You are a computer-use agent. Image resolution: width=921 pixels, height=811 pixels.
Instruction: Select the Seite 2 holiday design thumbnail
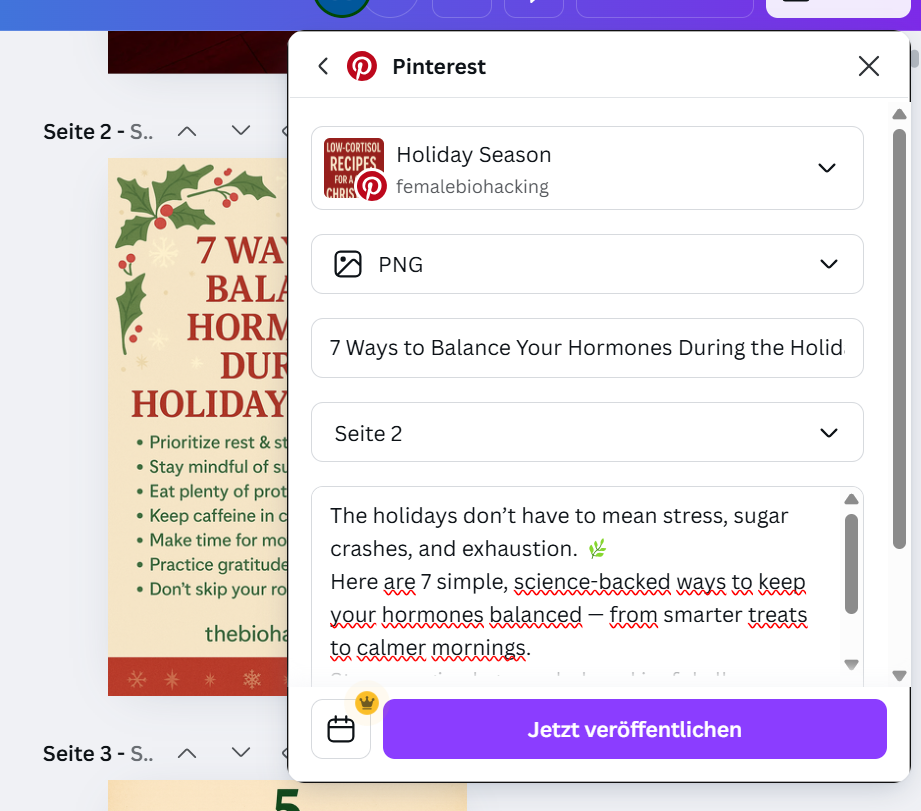pos(198,427)
